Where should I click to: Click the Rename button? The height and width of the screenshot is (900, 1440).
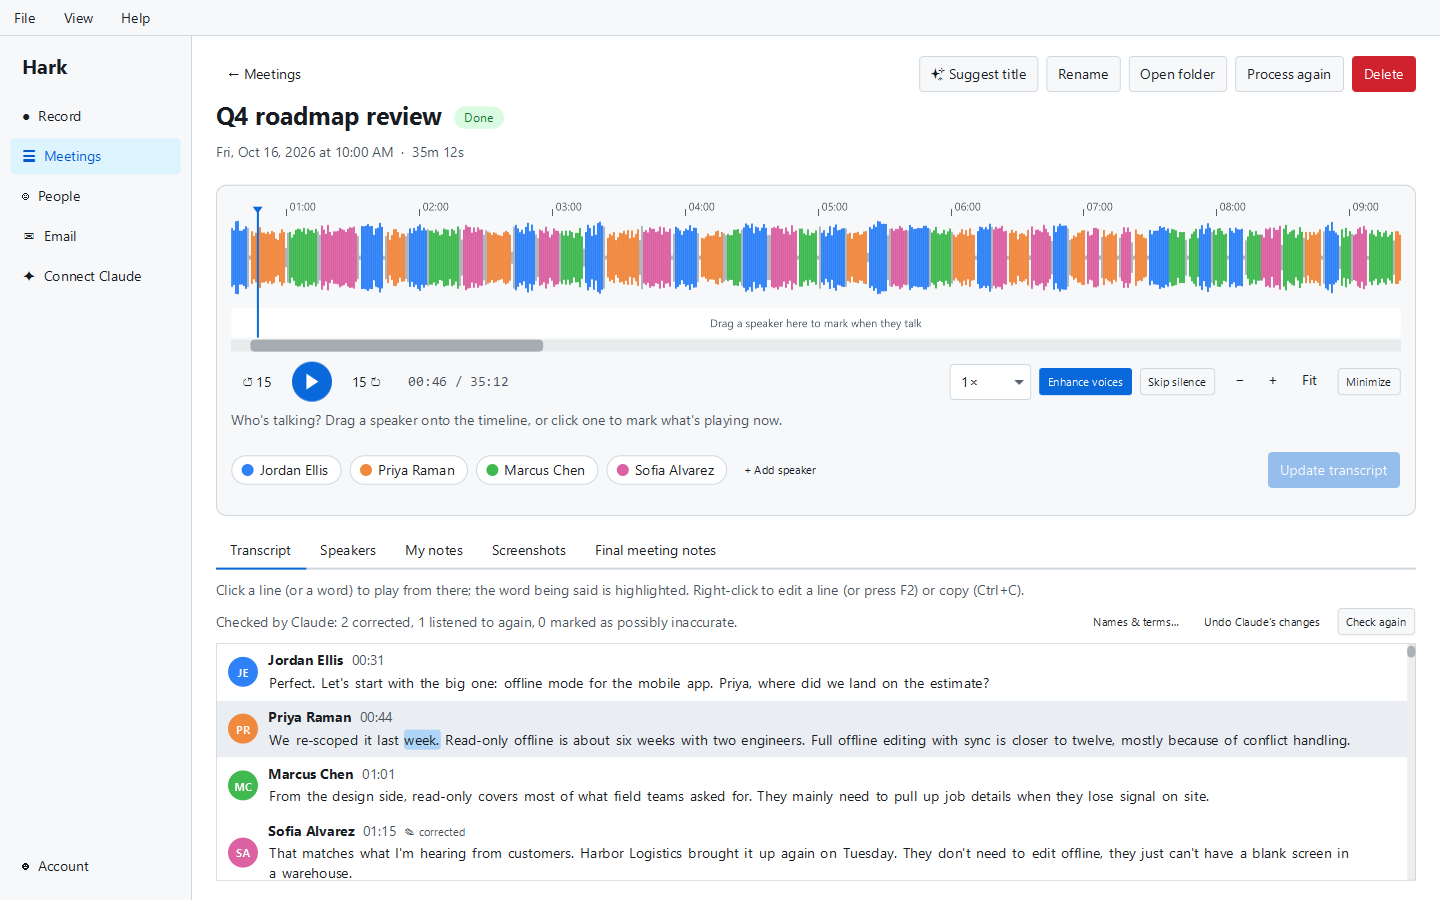pos(1083,74)
